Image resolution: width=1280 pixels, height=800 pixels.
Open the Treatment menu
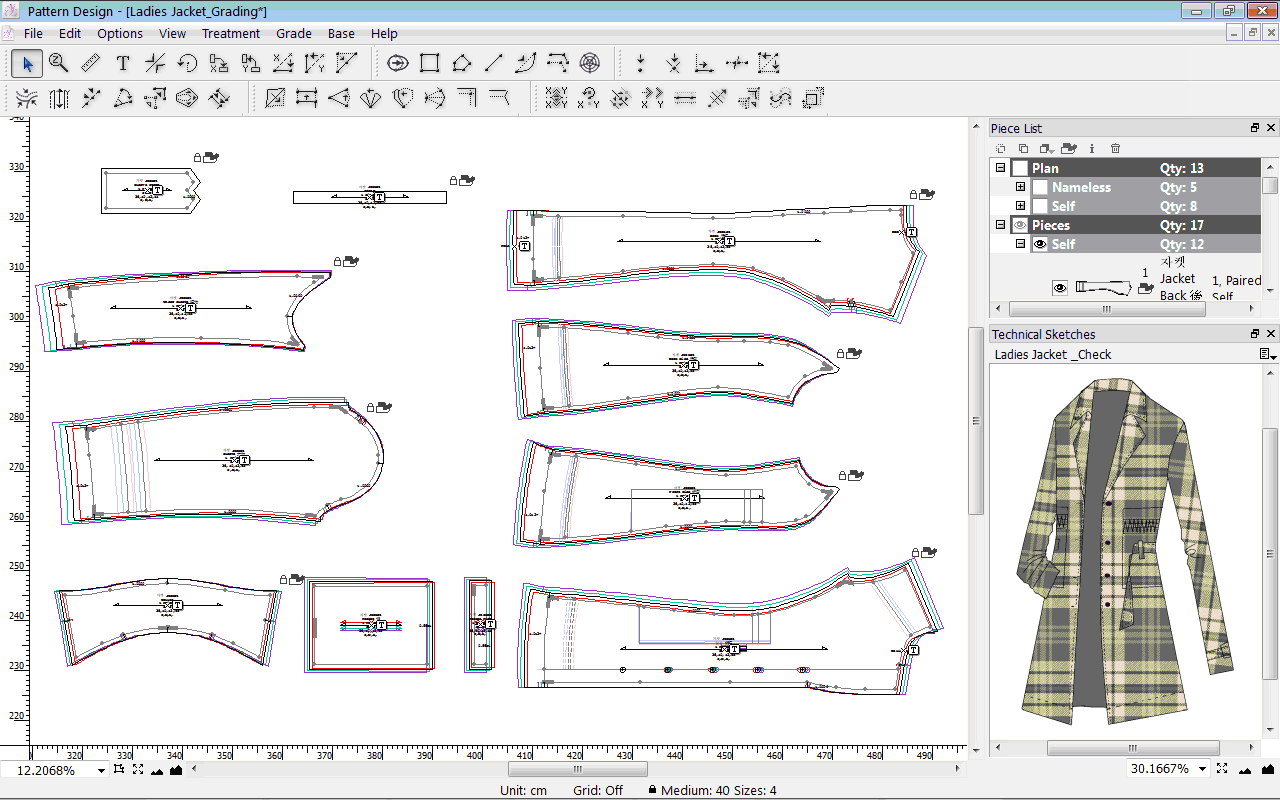click(231, 33)
